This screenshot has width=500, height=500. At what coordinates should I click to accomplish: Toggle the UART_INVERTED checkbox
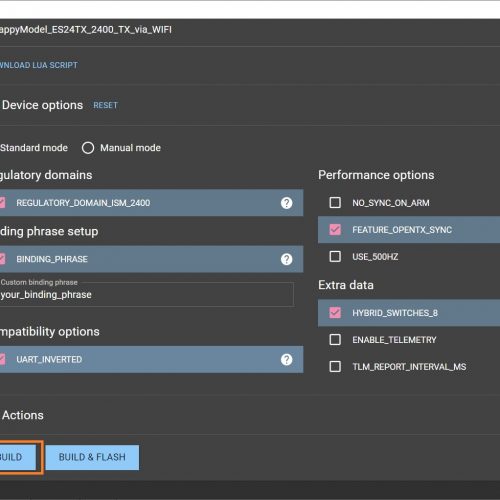coord(2,359)
